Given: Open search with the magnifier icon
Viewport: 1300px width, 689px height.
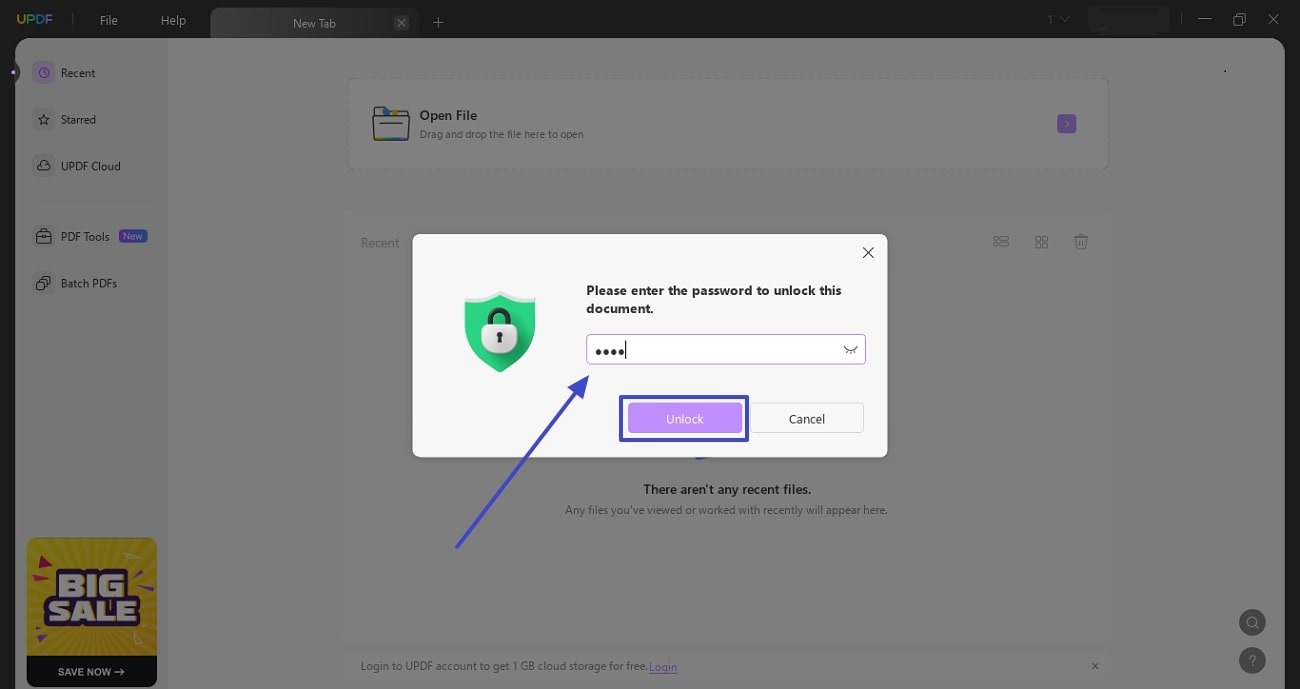Looking at the screenshot, I should click(x=1252, y=622).
